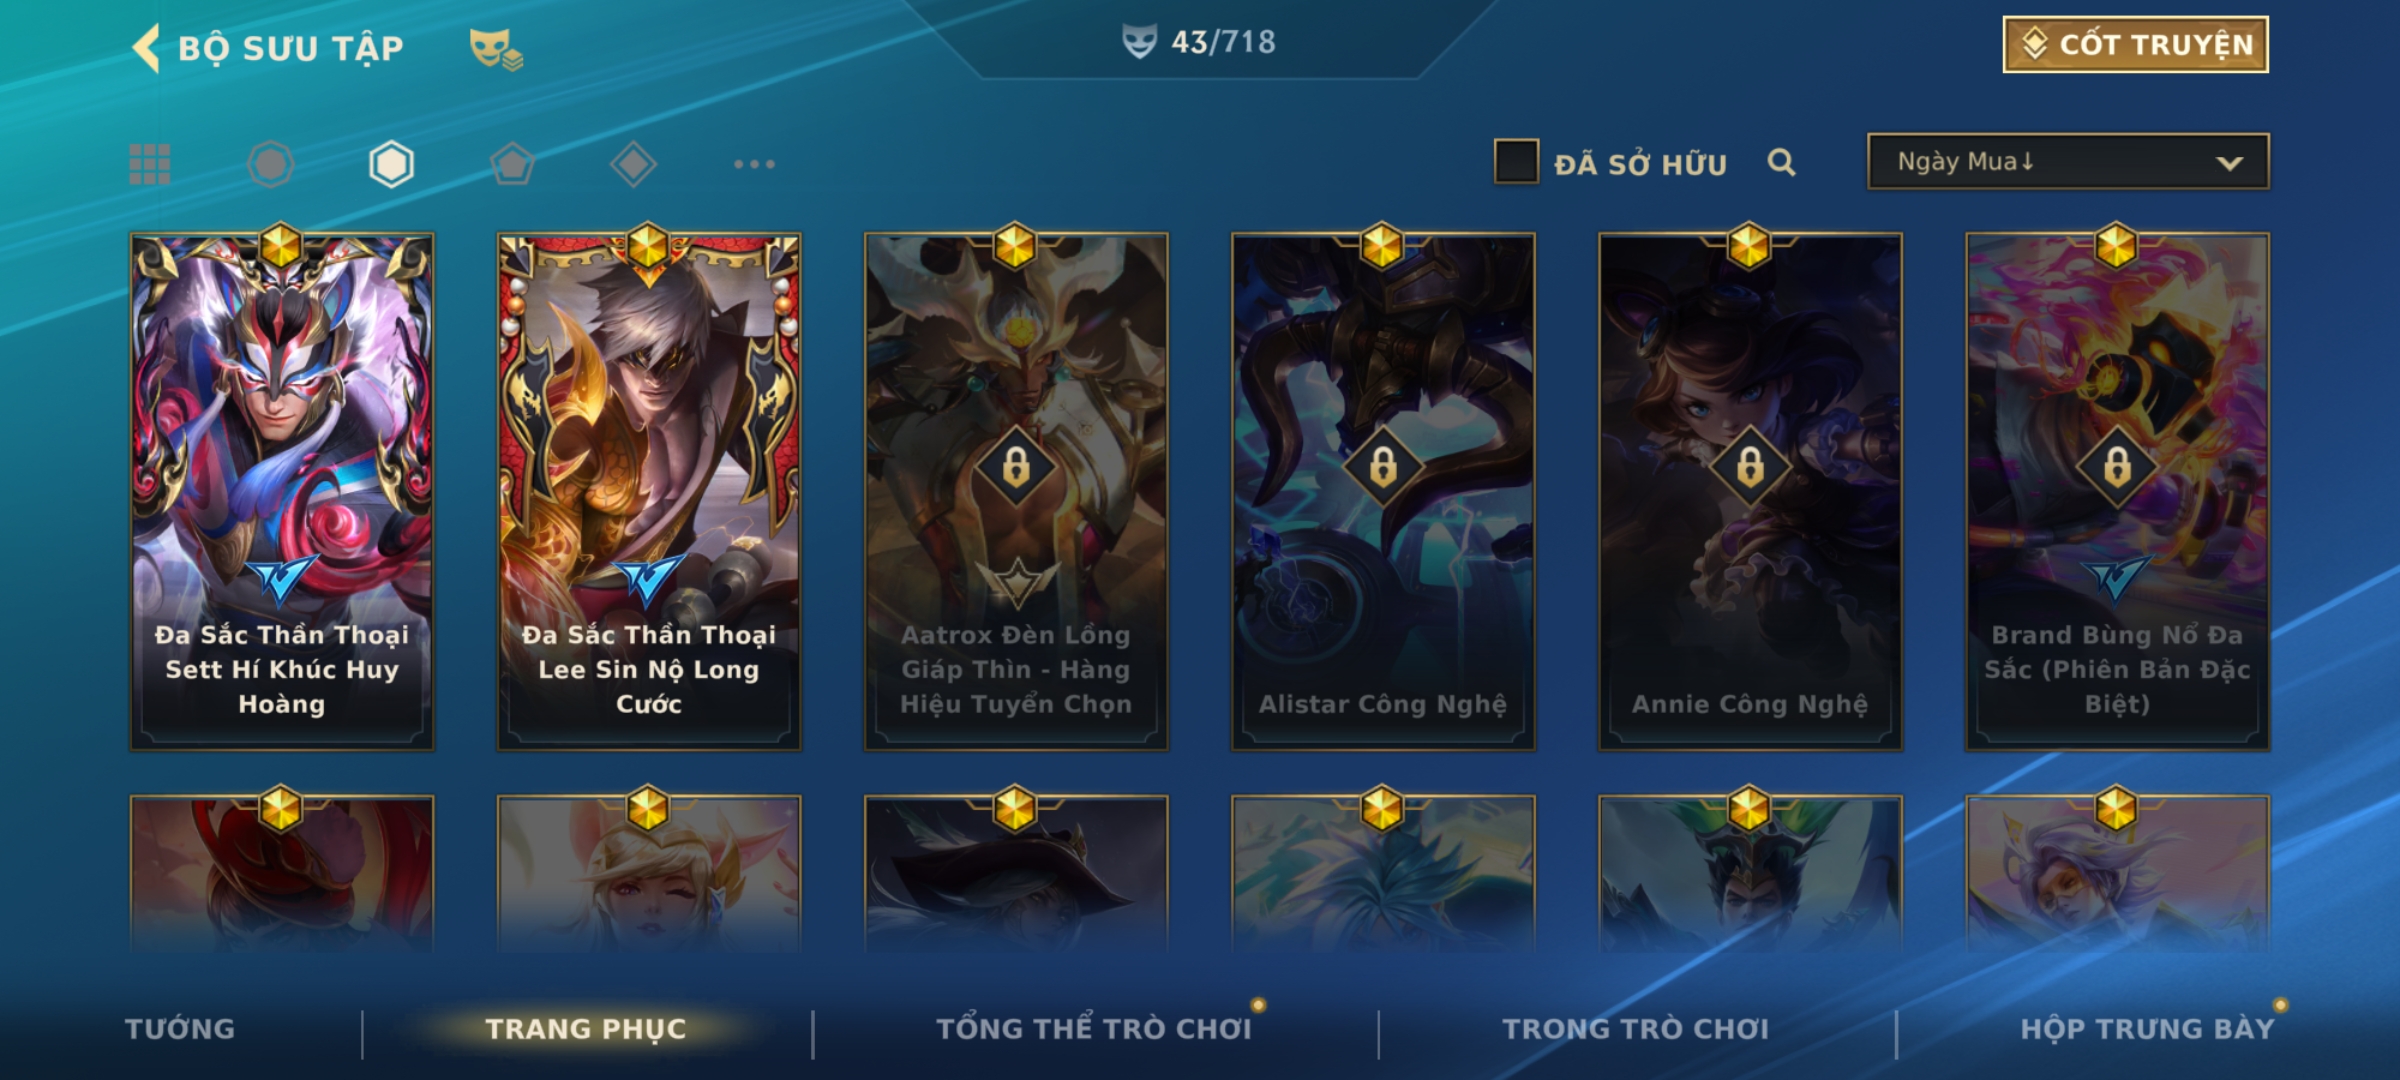Select the diamond rarity filter icon
2400x1080 pixels.
click(633, 164)
